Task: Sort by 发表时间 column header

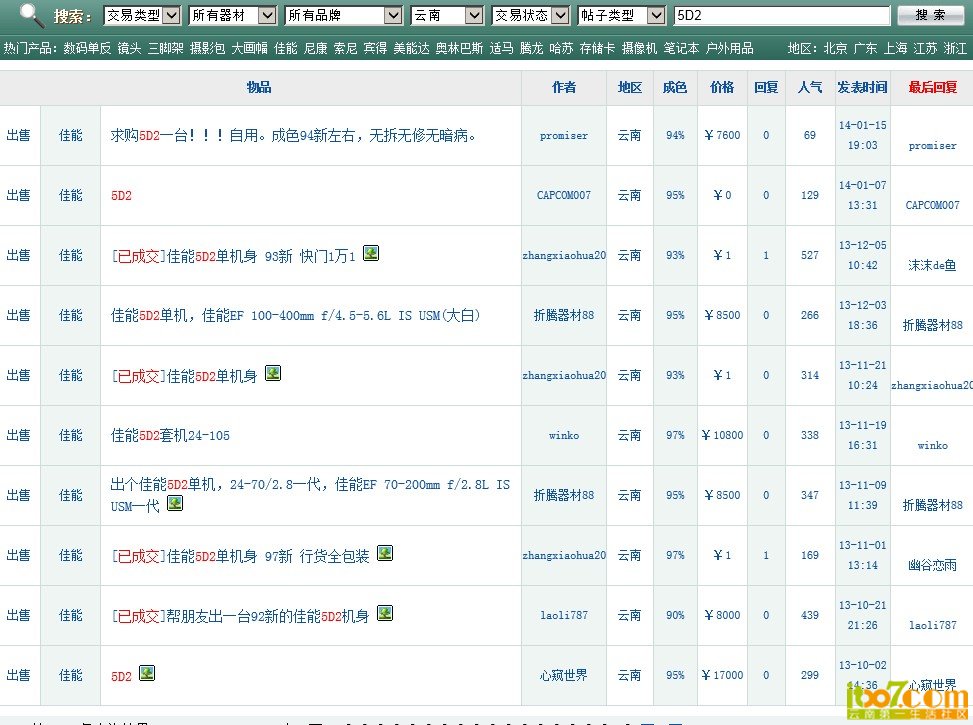Action: coord(863,88)
